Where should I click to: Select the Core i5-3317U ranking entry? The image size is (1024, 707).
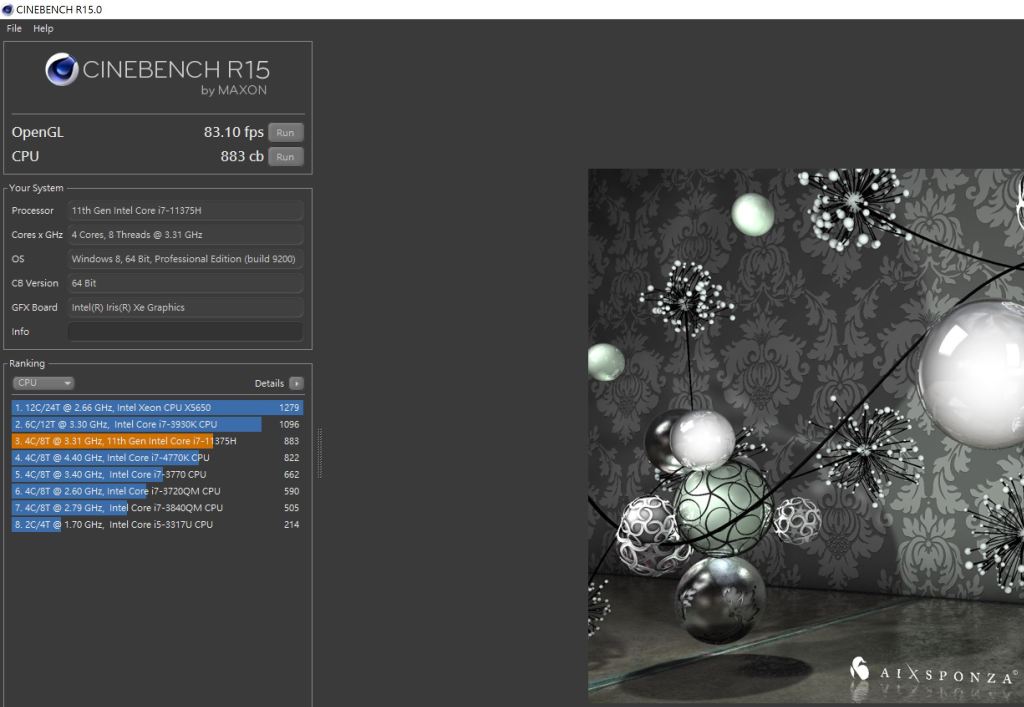click(157, 524)
